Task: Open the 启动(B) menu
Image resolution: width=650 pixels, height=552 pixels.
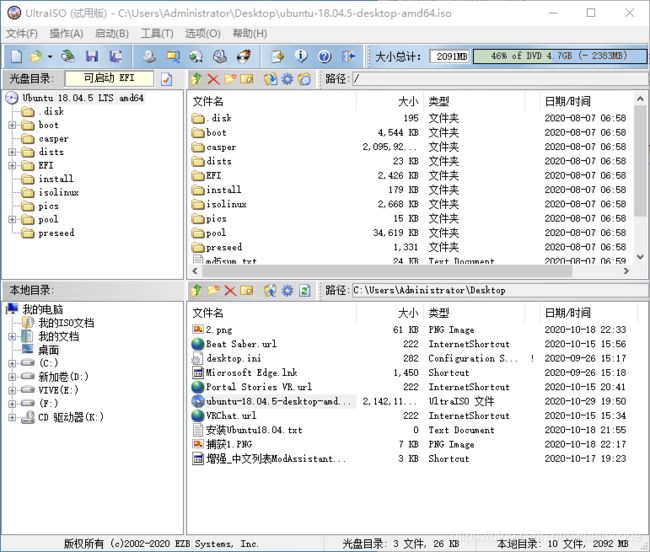Action: click(x=112, y=34)
